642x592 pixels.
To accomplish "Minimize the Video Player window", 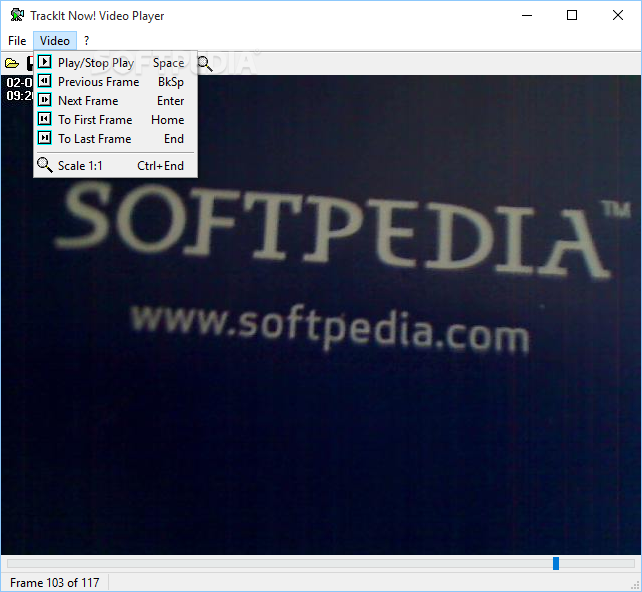I will [x=527, y=16].
